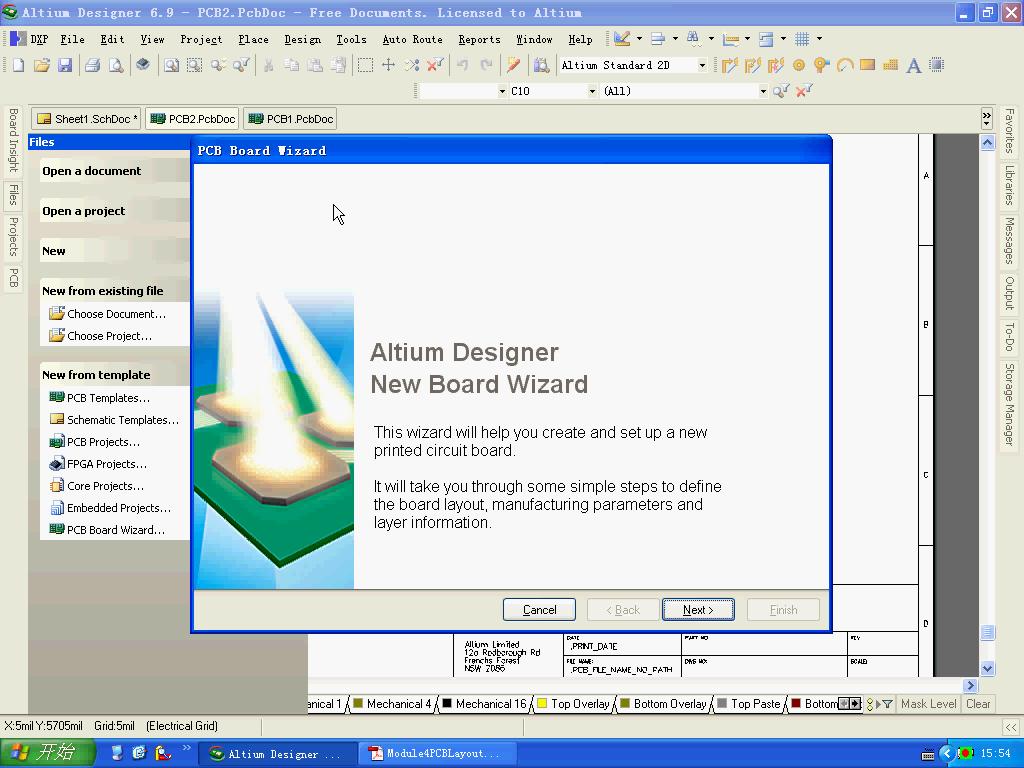Click the Clear Filter red X icon

click(435, 65)
